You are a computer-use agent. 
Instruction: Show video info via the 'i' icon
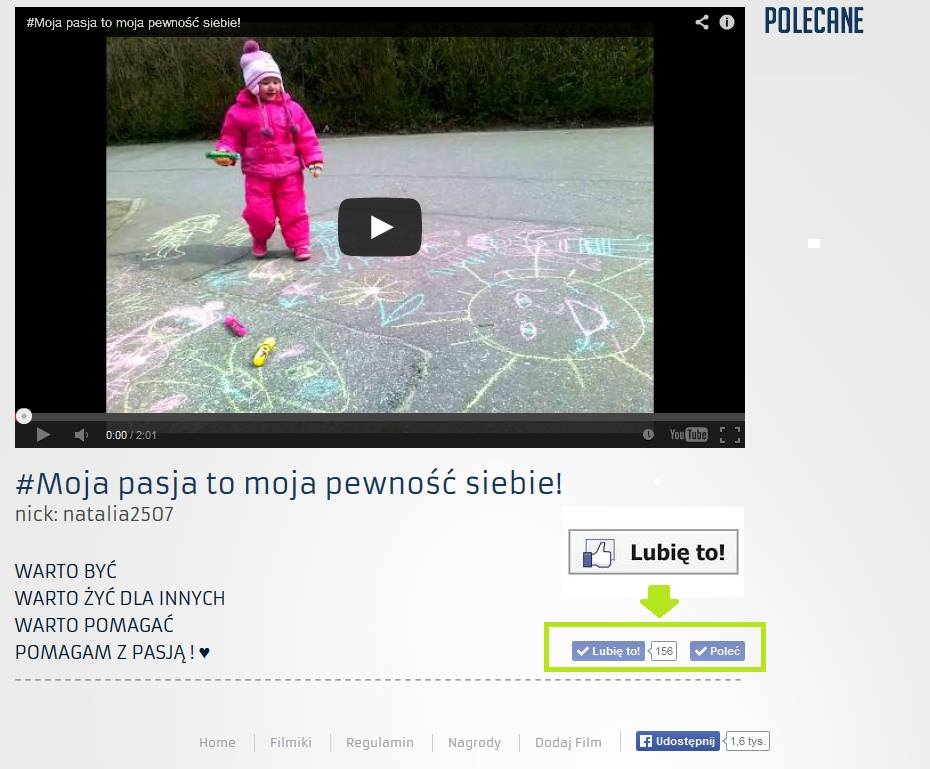[x=727, y=22]
